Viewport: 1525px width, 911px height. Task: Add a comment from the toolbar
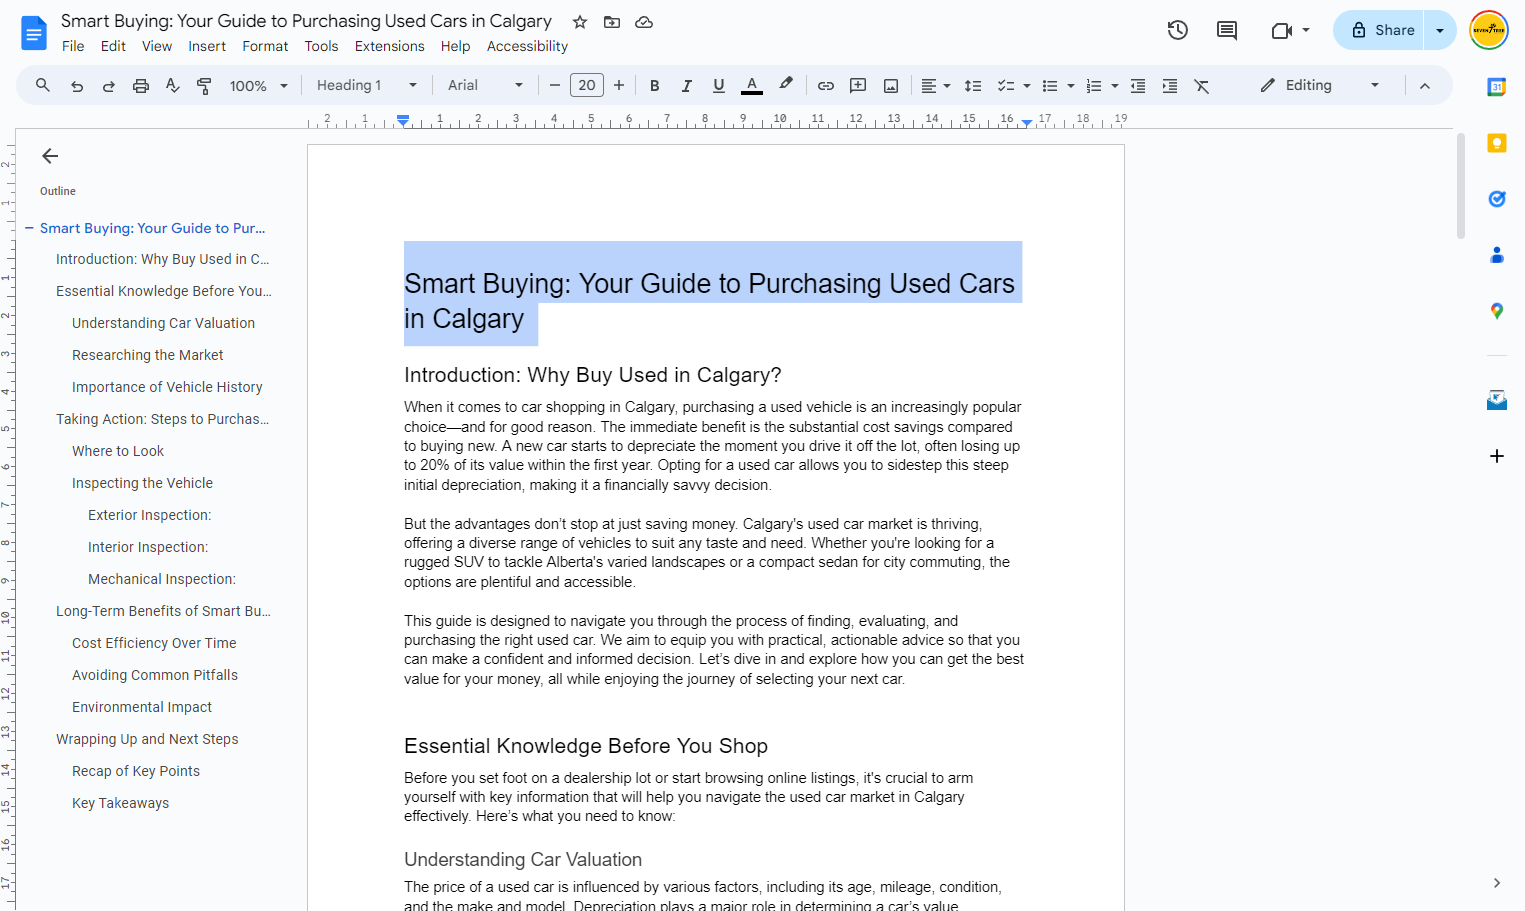click(858, 86)
